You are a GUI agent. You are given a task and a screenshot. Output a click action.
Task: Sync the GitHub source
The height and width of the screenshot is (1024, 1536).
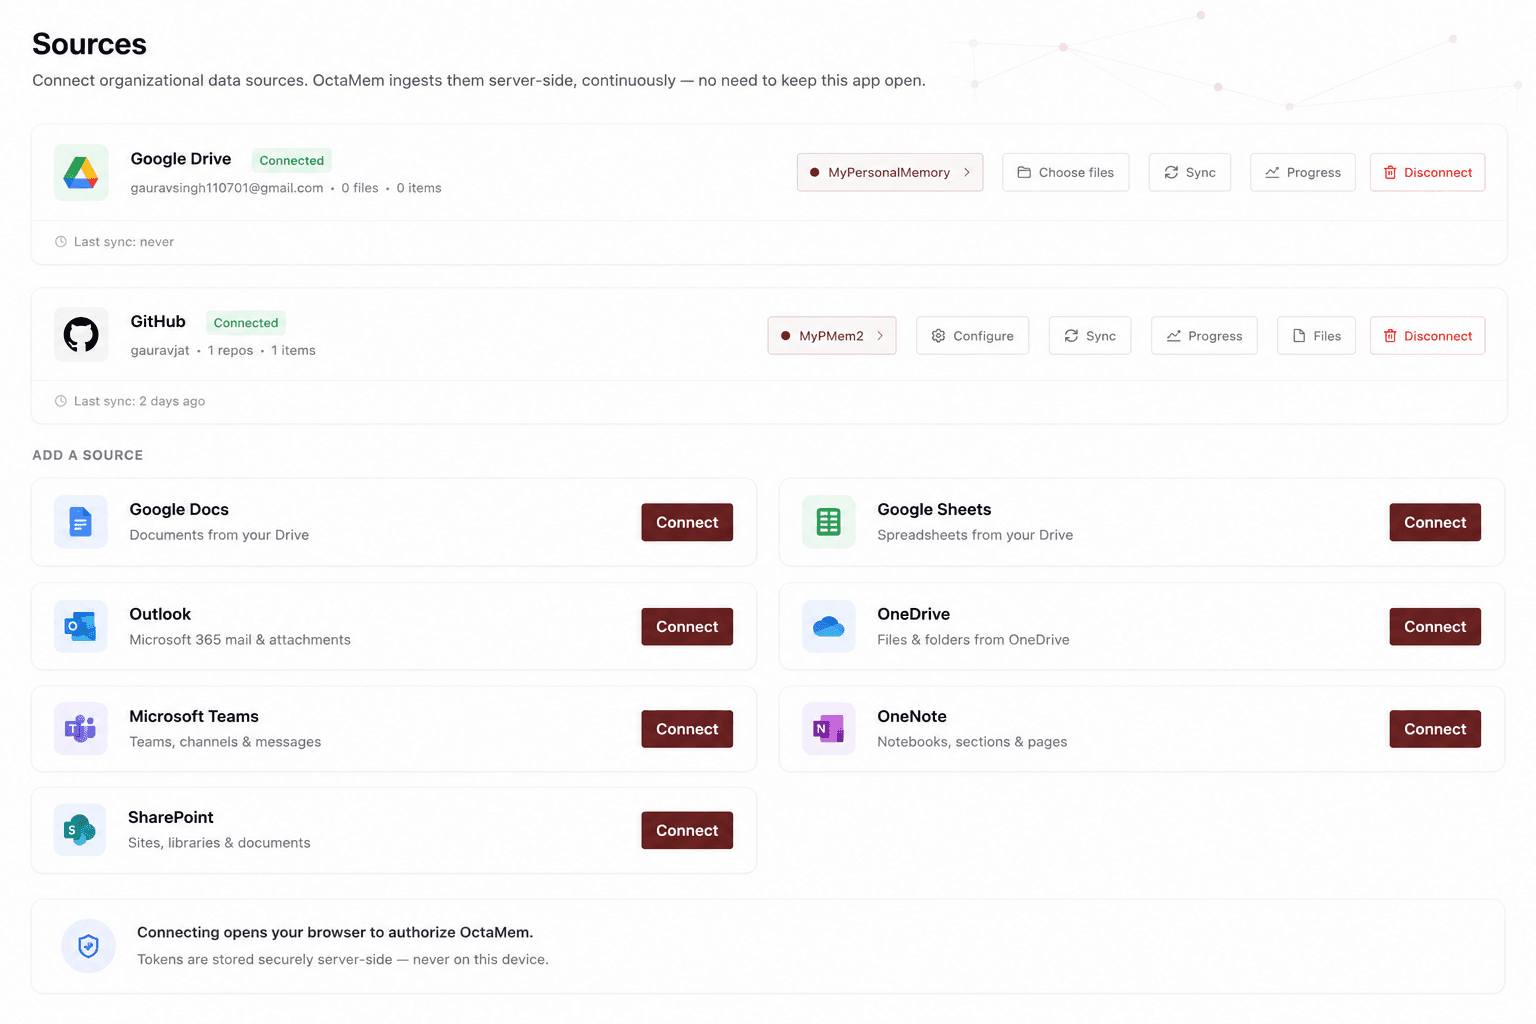click(x=1090, y=336)
